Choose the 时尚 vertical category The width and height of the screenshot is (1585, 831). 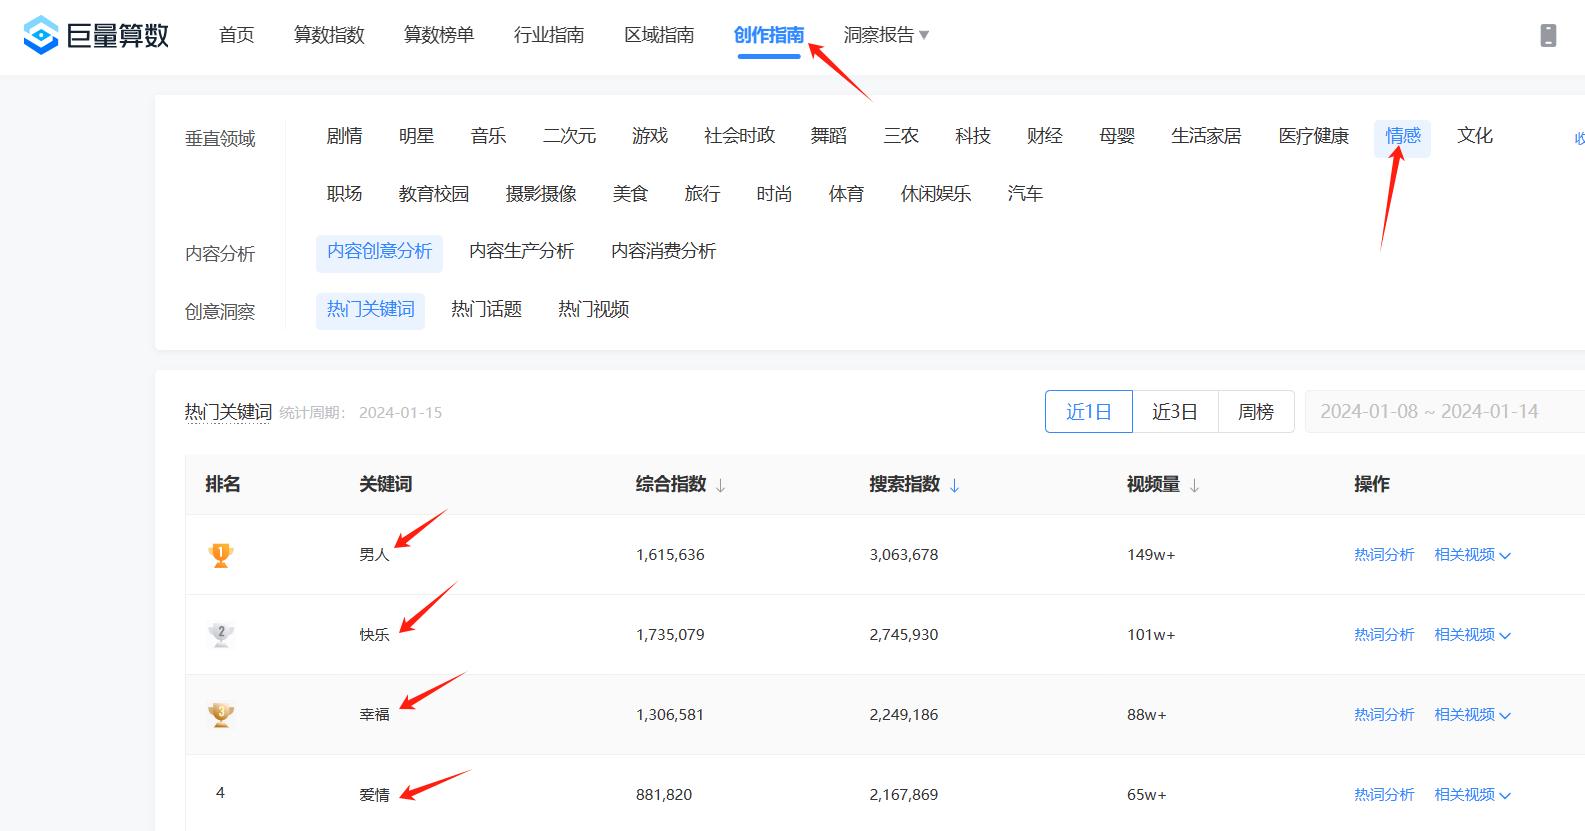tap(774, 194)
